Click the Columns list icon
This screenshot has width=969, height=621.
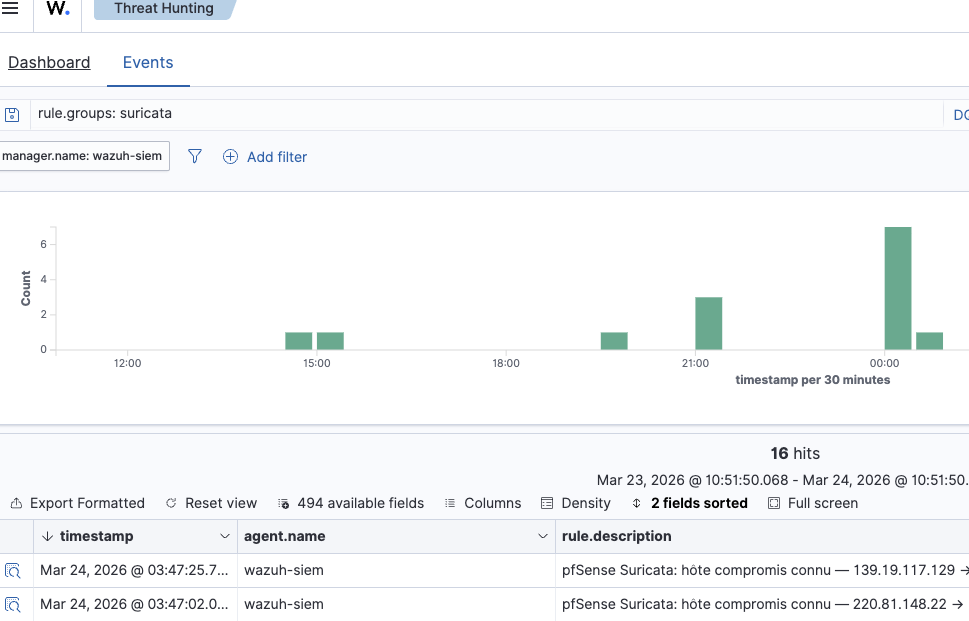(x=450, y=504)
